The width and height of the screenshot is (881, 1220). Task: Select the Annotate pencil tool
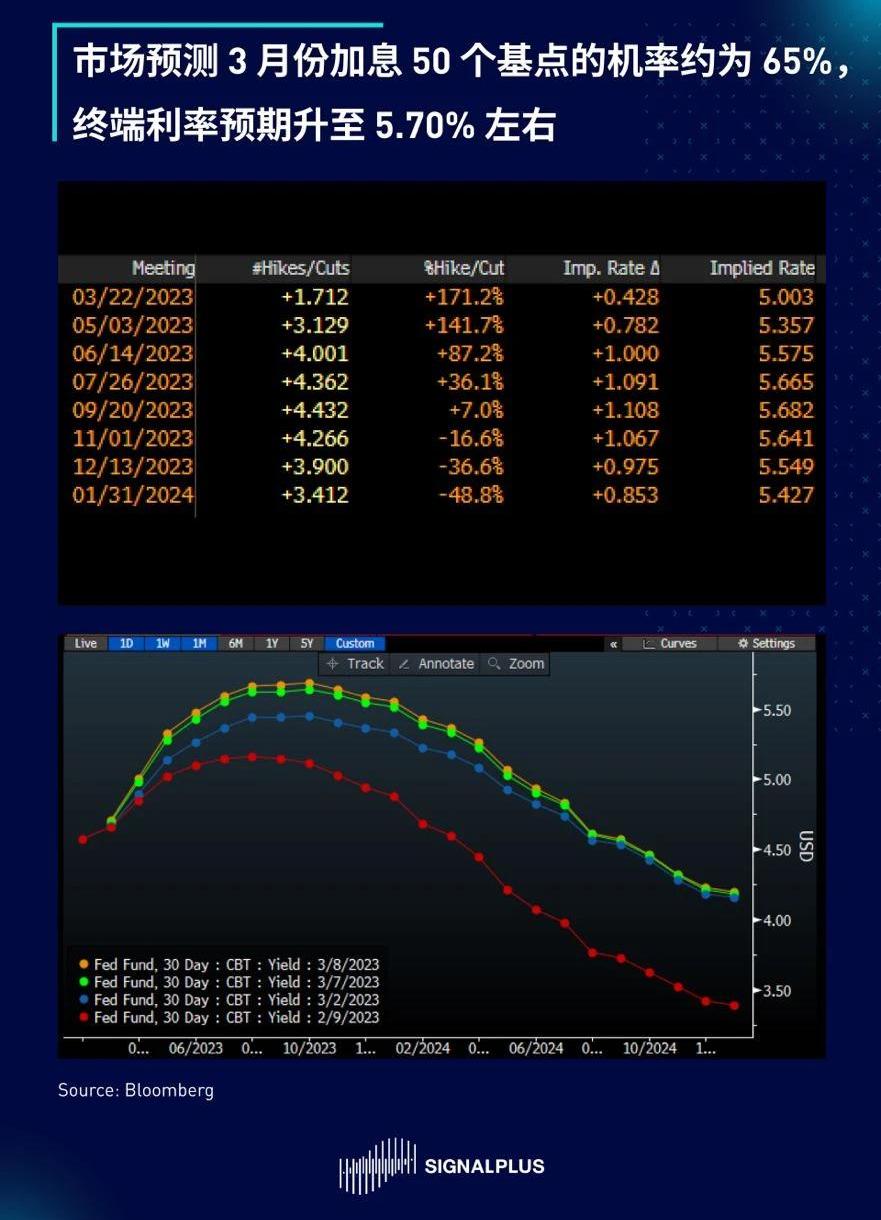point(435,664)
